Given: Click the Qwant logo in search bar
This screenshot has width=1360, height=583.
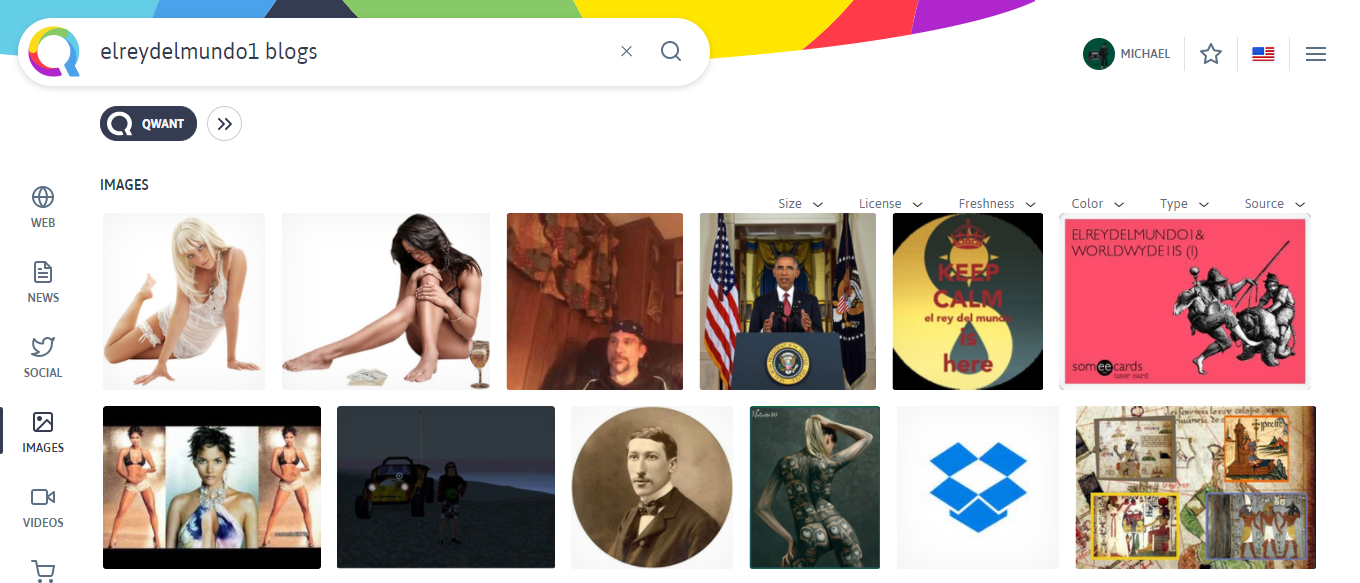Looking at the screenshot, I should [54, 51].
